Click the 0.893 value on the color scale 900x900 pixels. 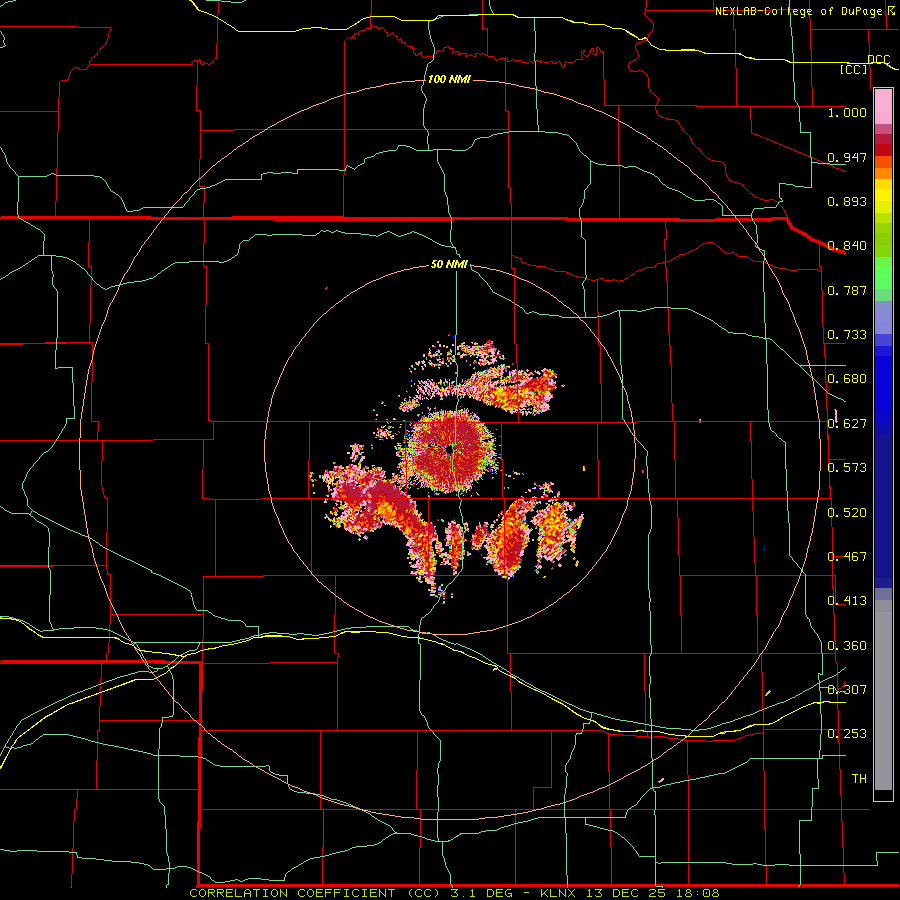coord(847,201)
